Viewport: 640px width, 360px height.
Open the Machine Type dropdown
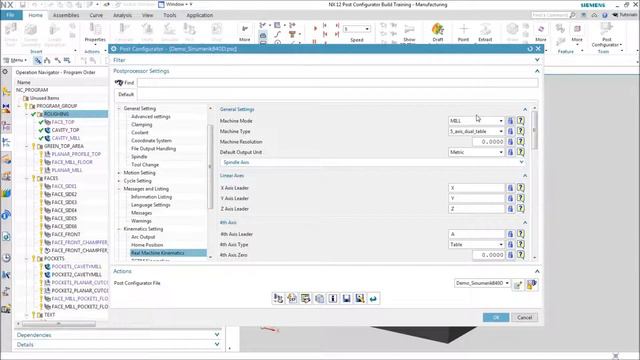pos(501,131)
